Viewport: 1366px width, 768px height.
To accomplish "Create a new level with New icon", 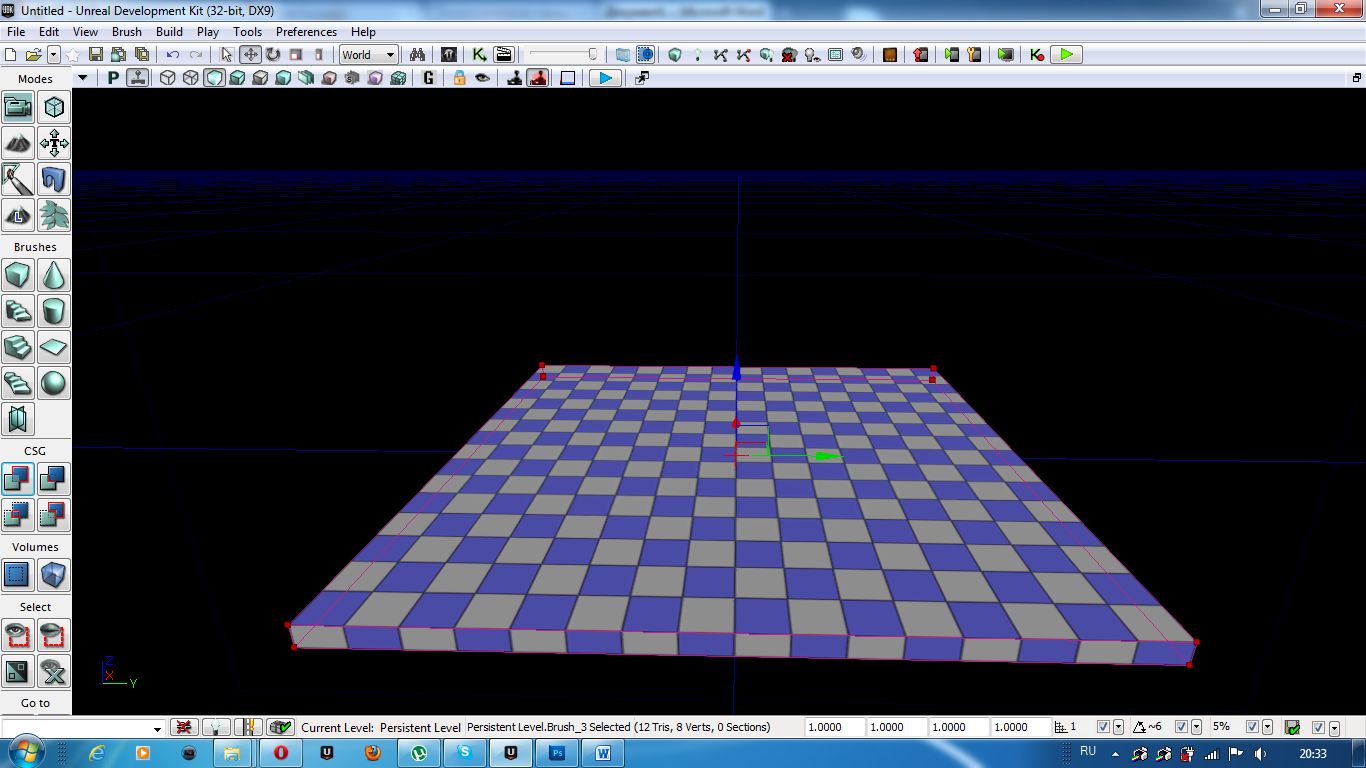I will (11, 55).
